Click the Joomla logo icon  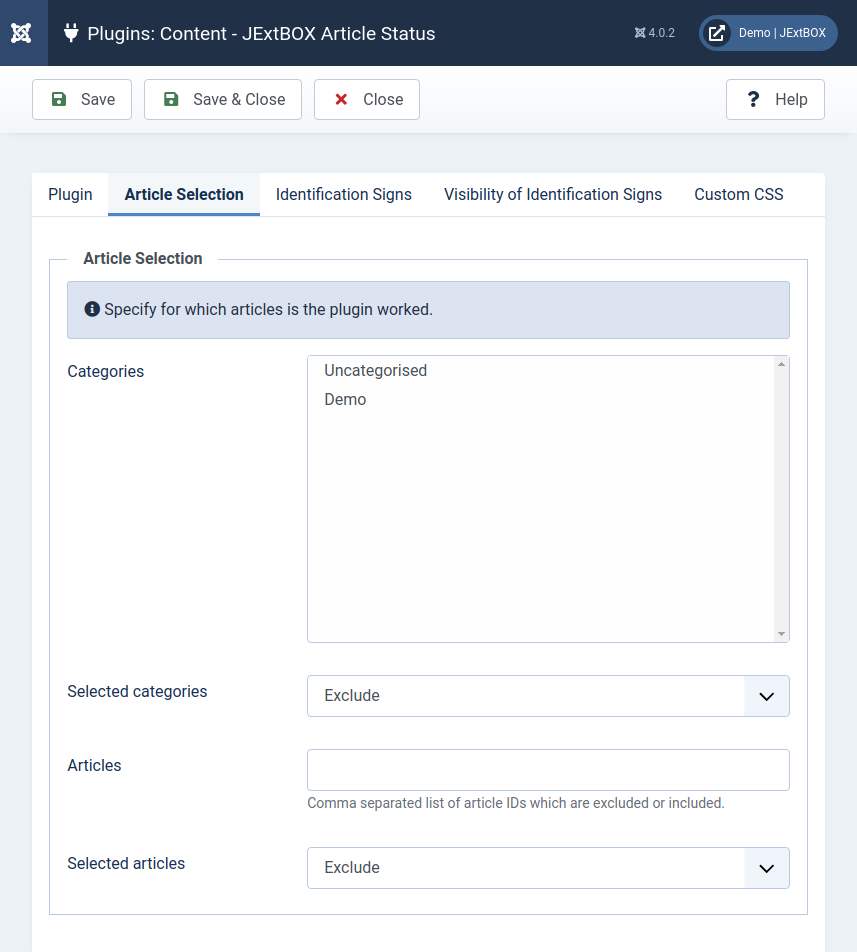coord(21,33)
